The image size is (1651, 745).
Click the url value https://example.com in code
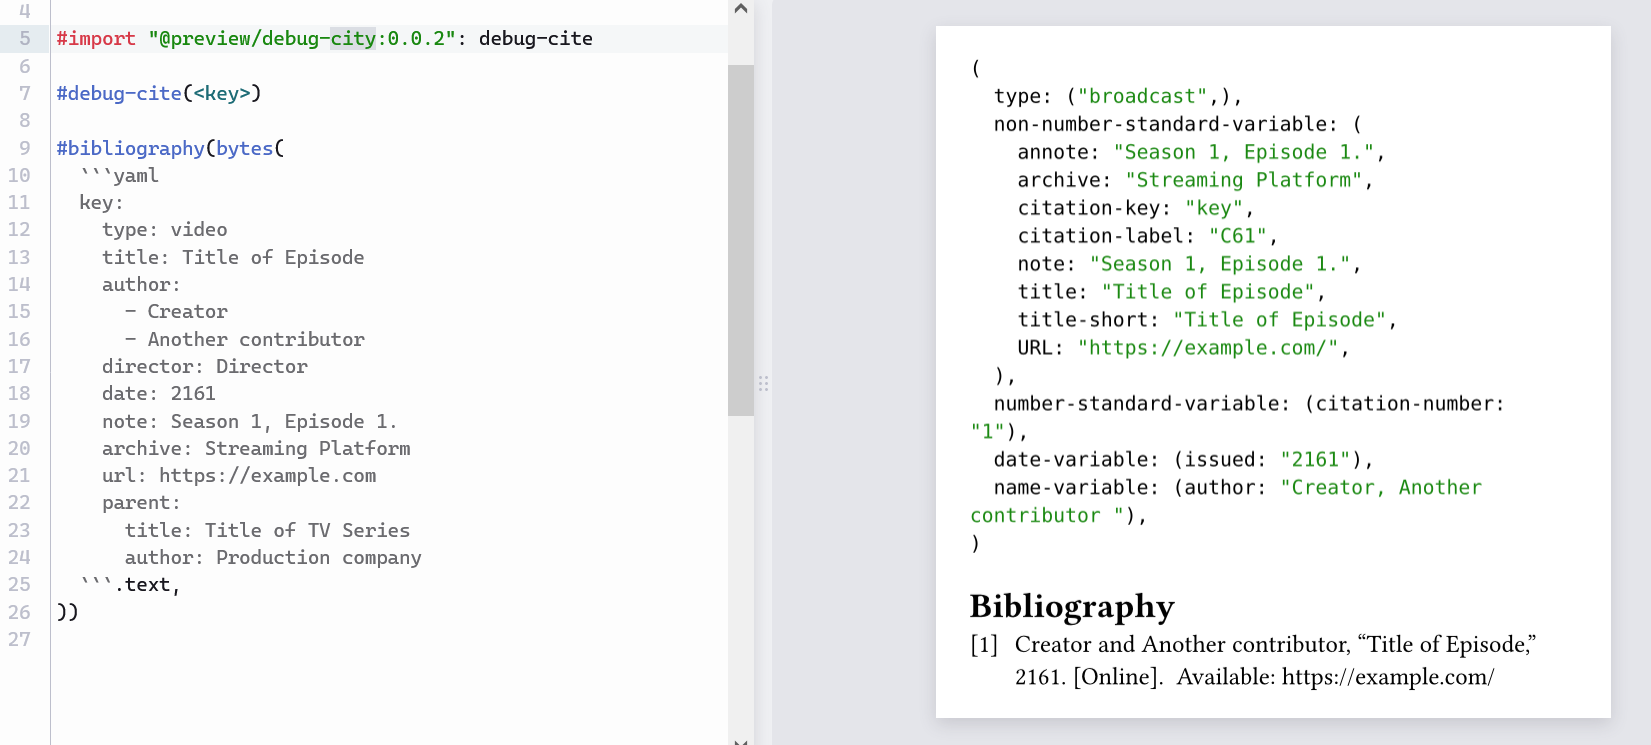tap(267, 476)
